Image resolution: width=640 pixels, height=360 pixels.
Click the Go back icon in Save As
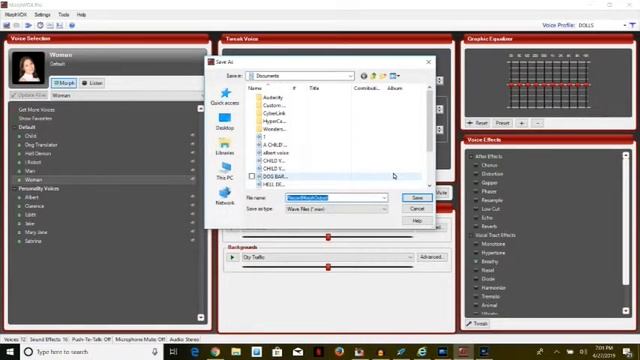point(364,76)
